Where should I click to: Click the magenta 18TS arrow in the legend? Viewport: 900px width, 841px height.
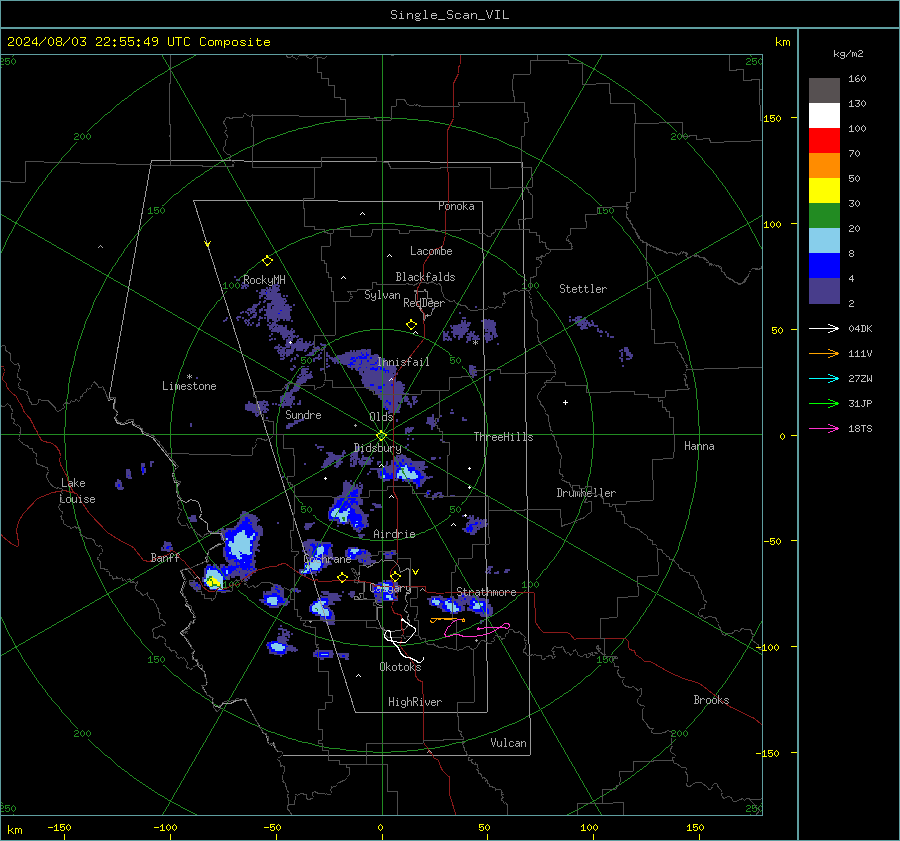824,428
